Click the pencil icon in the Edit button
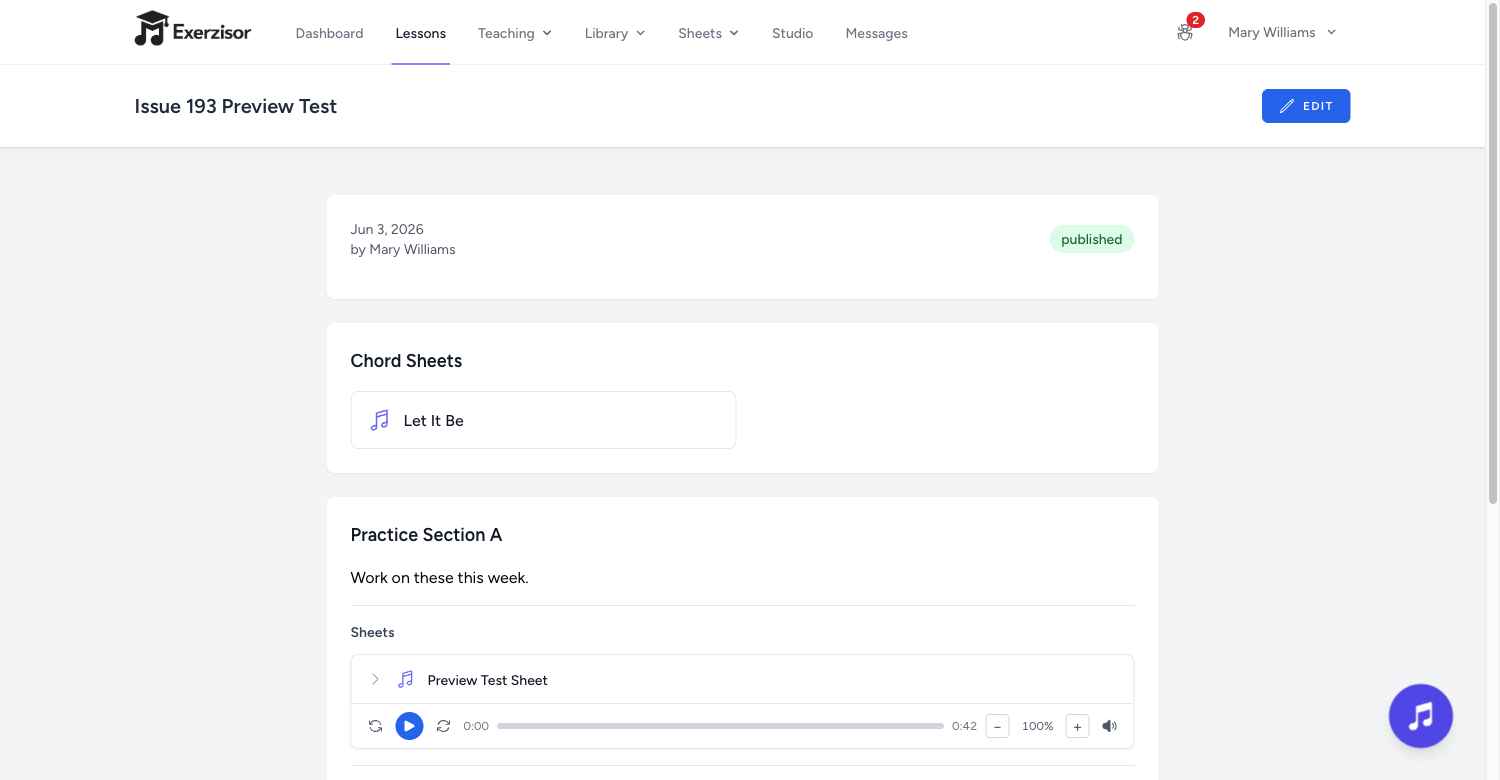The image size is (1500, 780). click(1287, 106)
